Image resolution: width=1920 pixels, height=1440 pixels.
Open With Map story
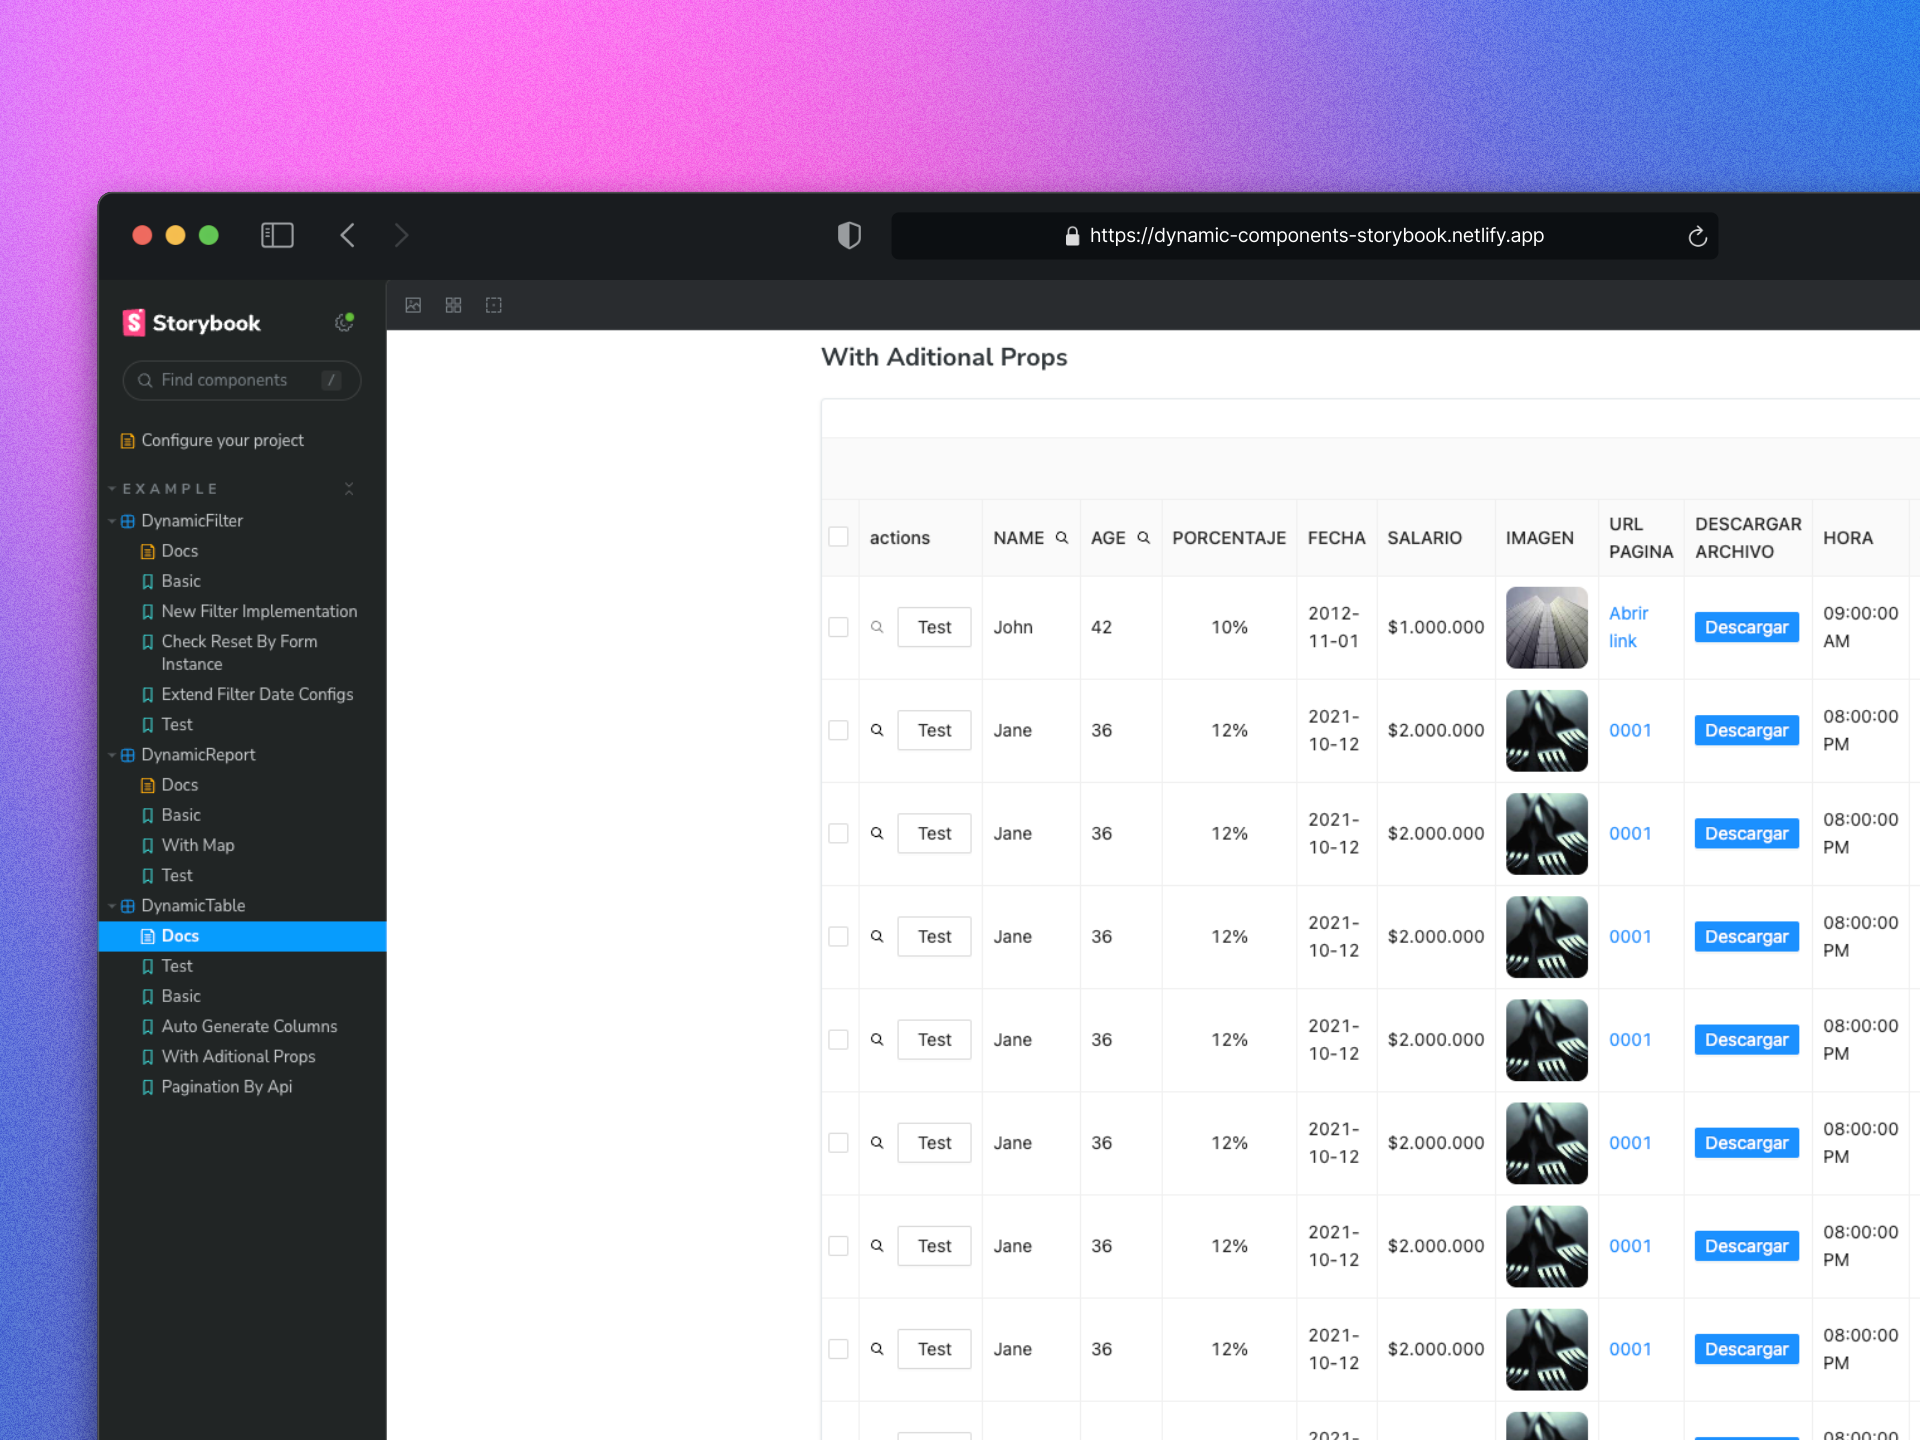198,845
